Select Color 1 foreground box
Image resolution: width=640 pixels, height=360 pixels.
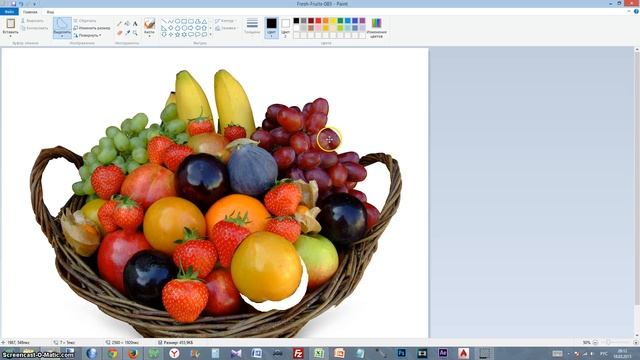271,27
